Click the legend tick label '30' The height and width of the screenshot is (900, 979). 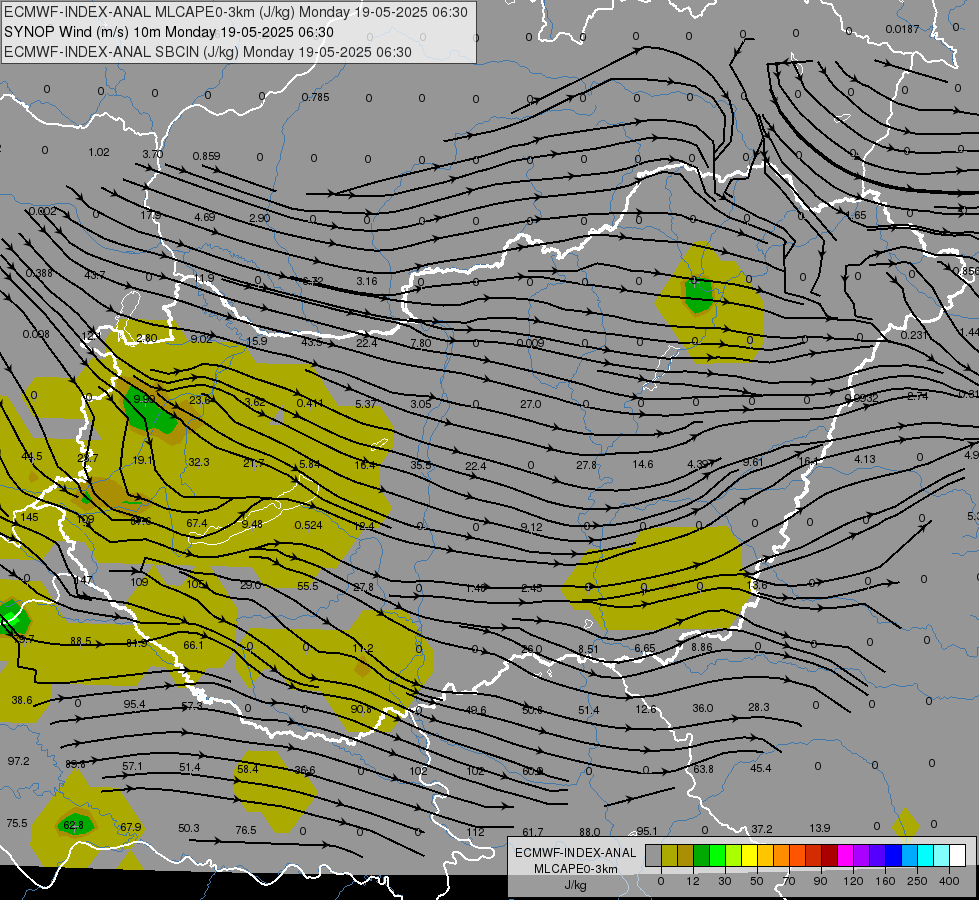(x=724, y=881)
